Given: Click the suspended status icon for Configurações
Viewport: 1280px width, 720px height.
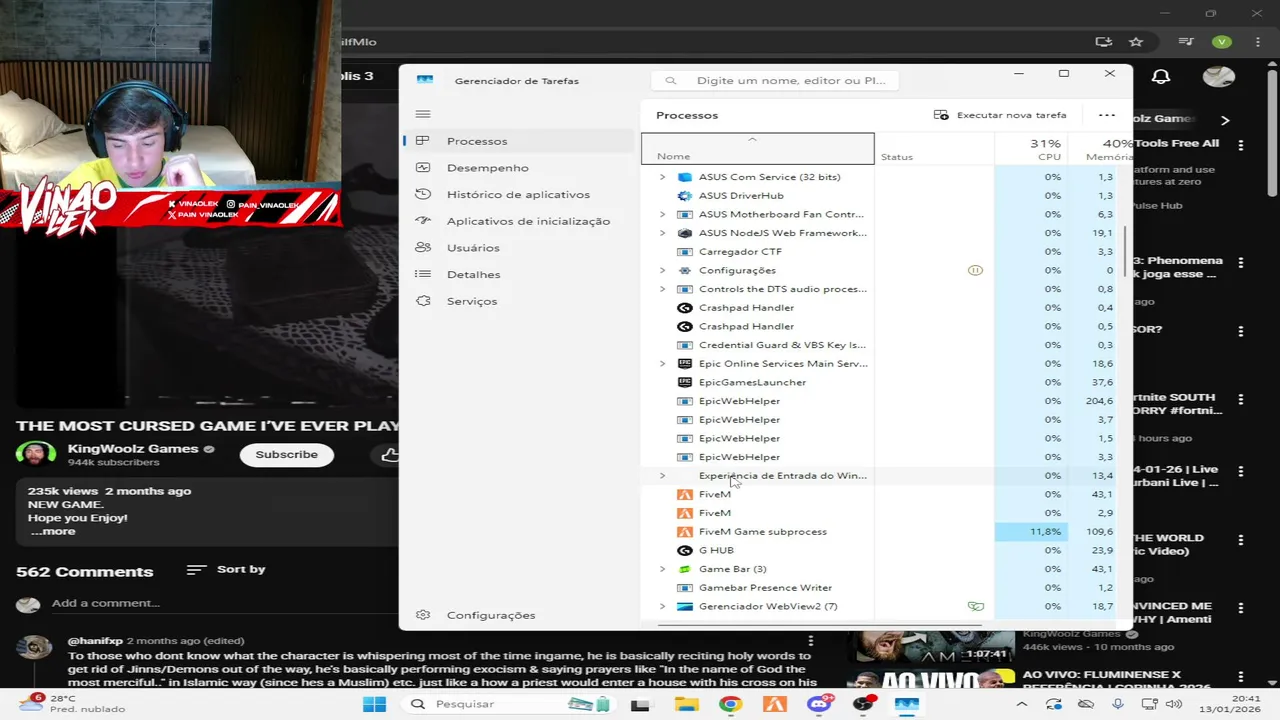Looking at the screenshot, I should click(975, 270).
